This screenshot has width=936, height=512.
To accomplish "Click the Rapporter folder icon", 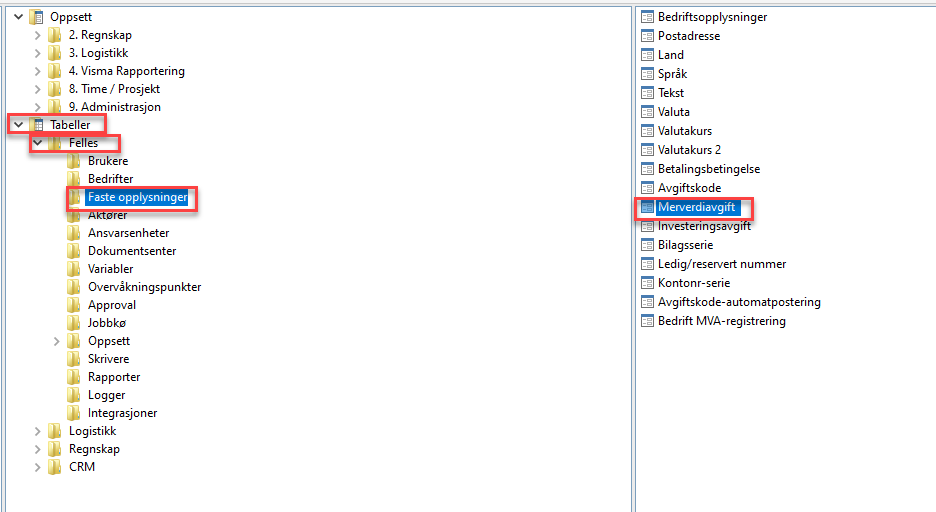I will tap(73, 377).
